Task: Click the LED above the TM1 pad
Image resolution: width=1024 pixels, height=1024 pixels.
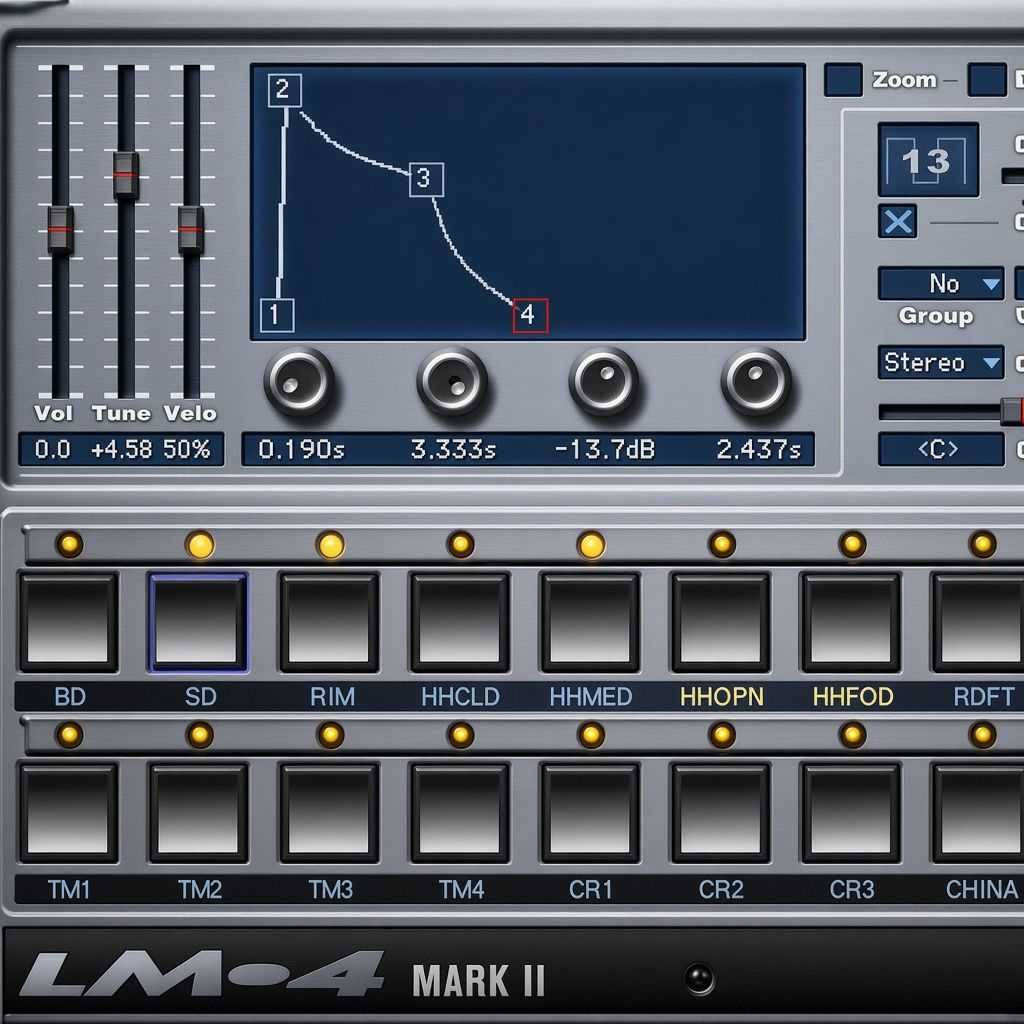Action: [69, 735]
